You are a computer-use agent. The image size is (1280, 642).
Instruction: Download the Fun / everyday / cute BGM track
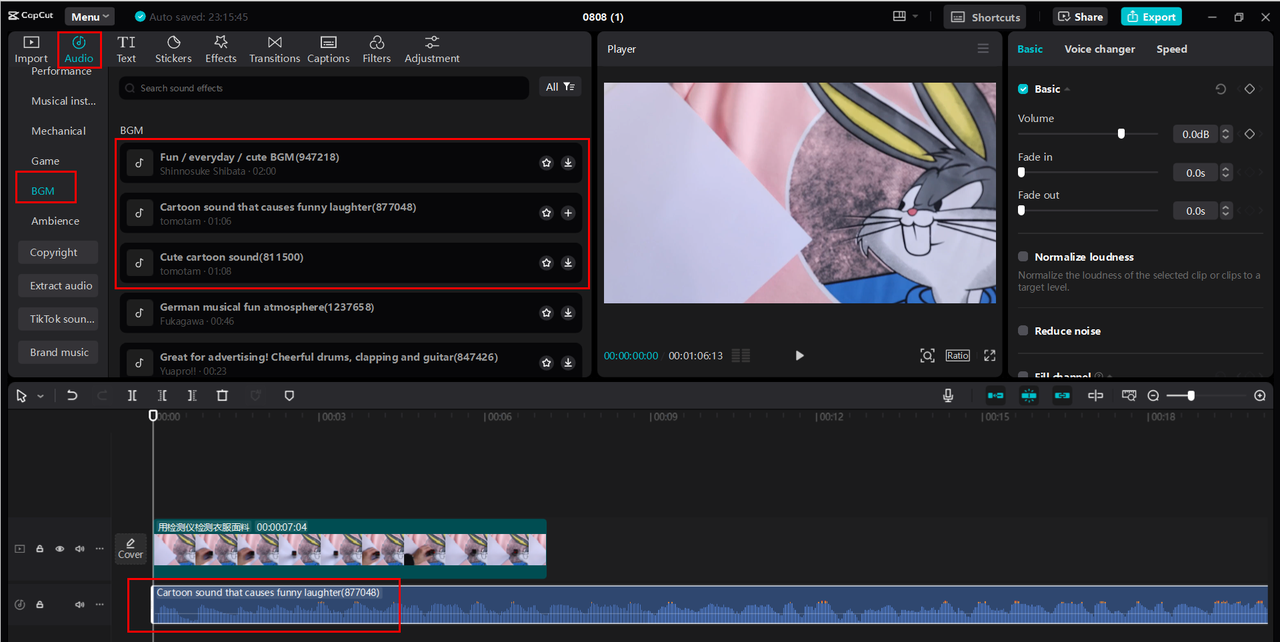point(568,163)
